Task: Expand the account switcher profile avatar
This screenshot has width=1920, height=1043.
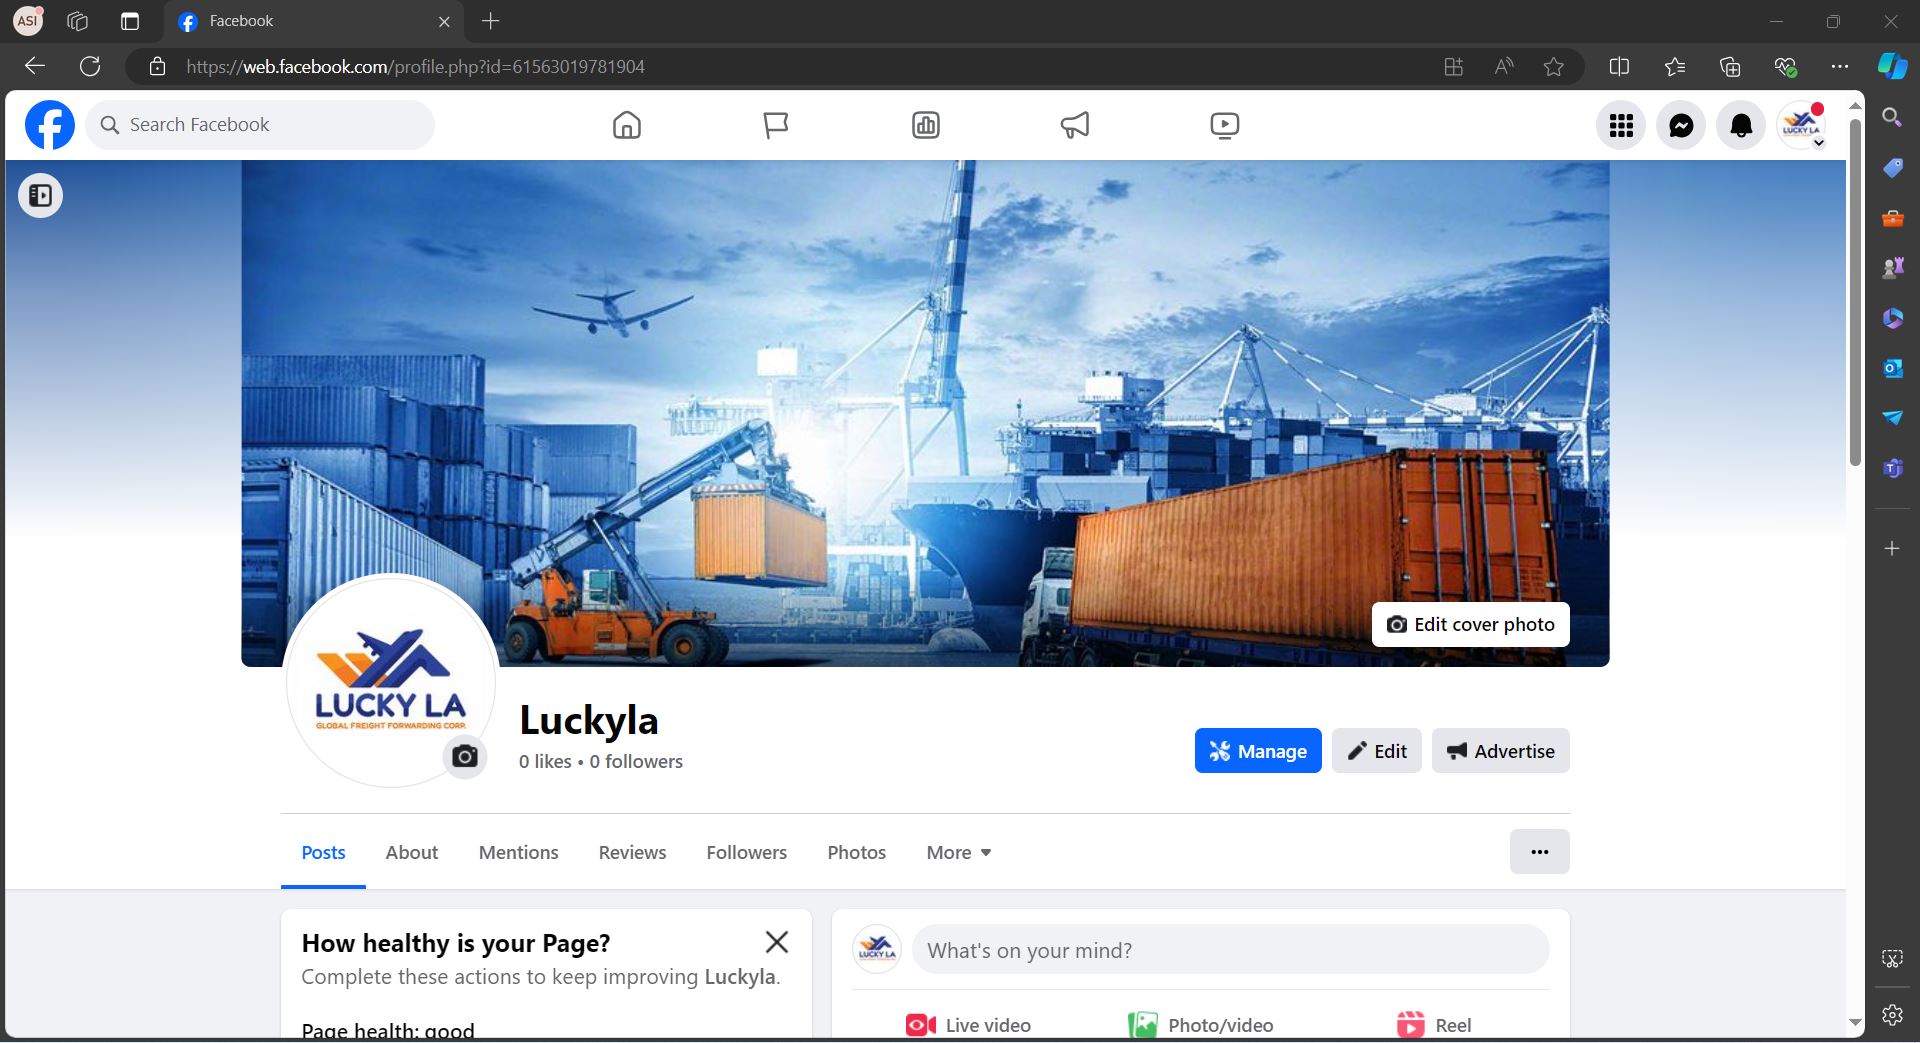Action: (x=1801, y=125)
